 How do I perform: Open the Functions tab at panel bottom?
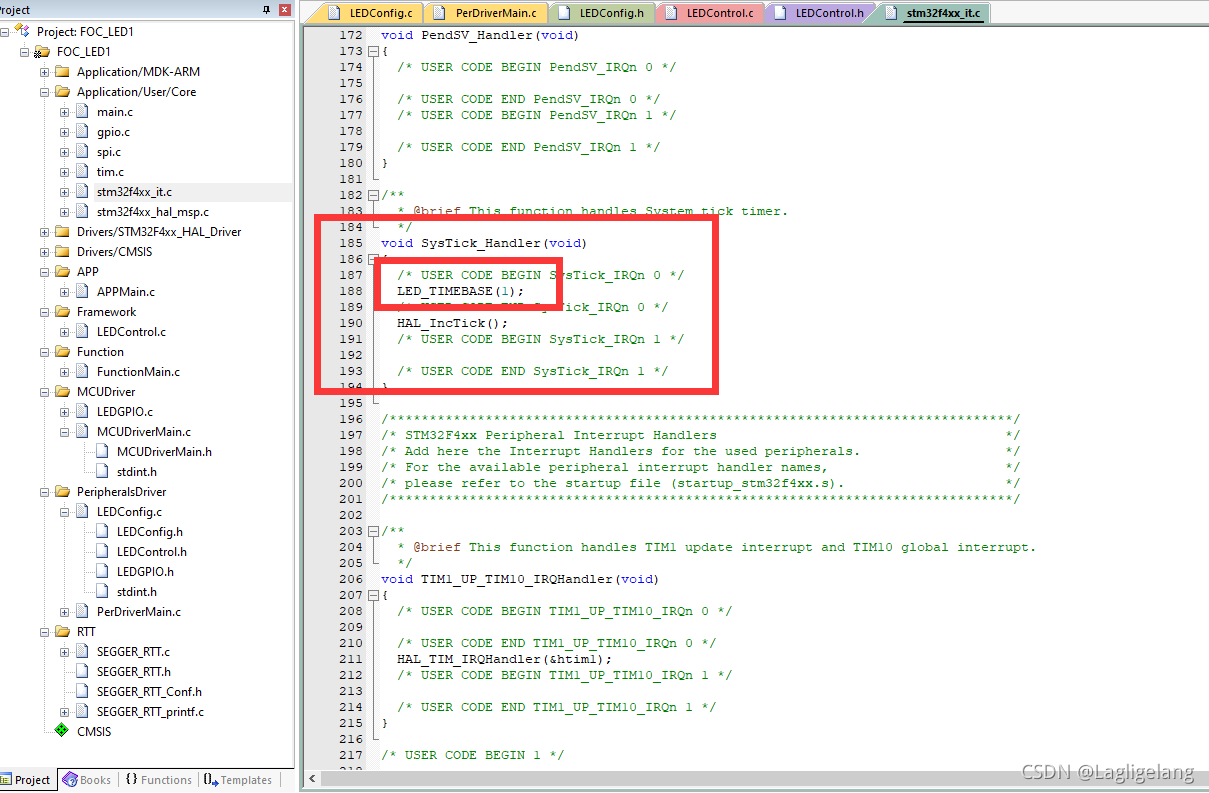(x=159, y=780)
